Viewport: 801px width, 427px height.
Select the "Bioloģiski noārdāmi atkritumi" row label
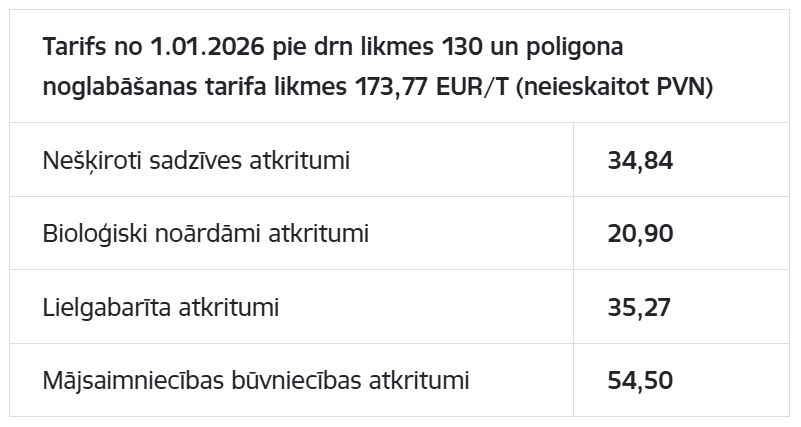tap(206, 234)
